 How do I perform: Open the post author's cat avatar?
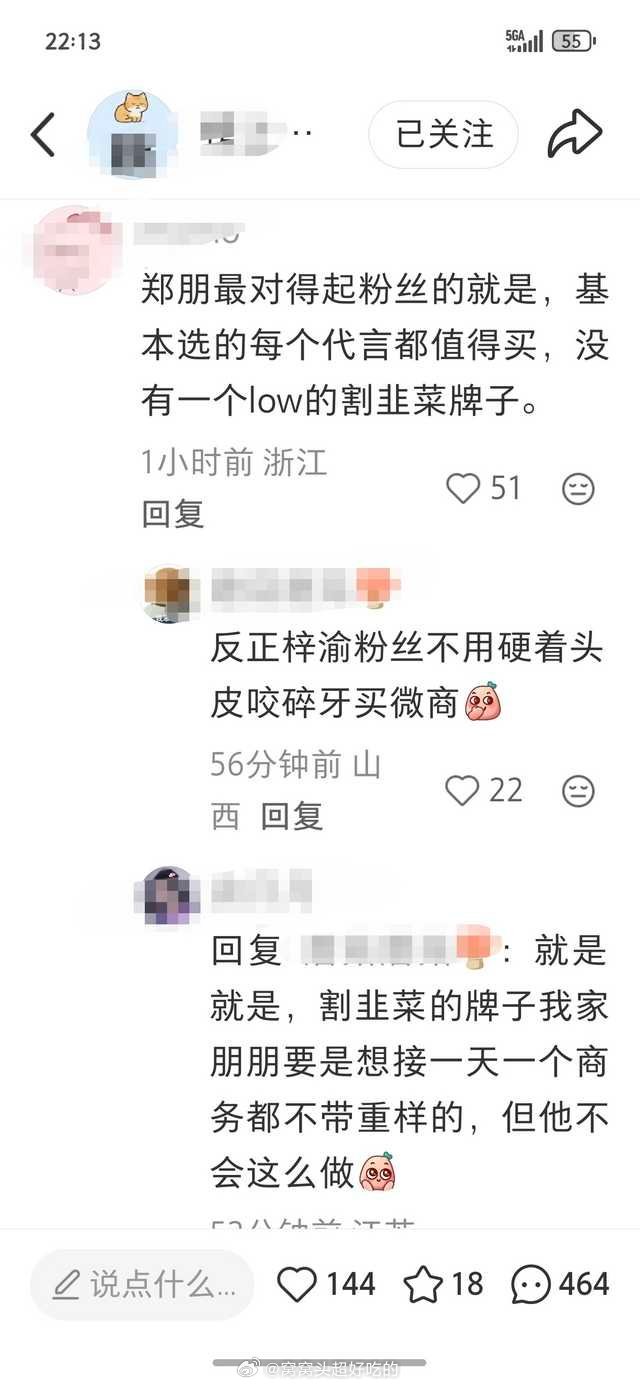click(x=131, y=135)
